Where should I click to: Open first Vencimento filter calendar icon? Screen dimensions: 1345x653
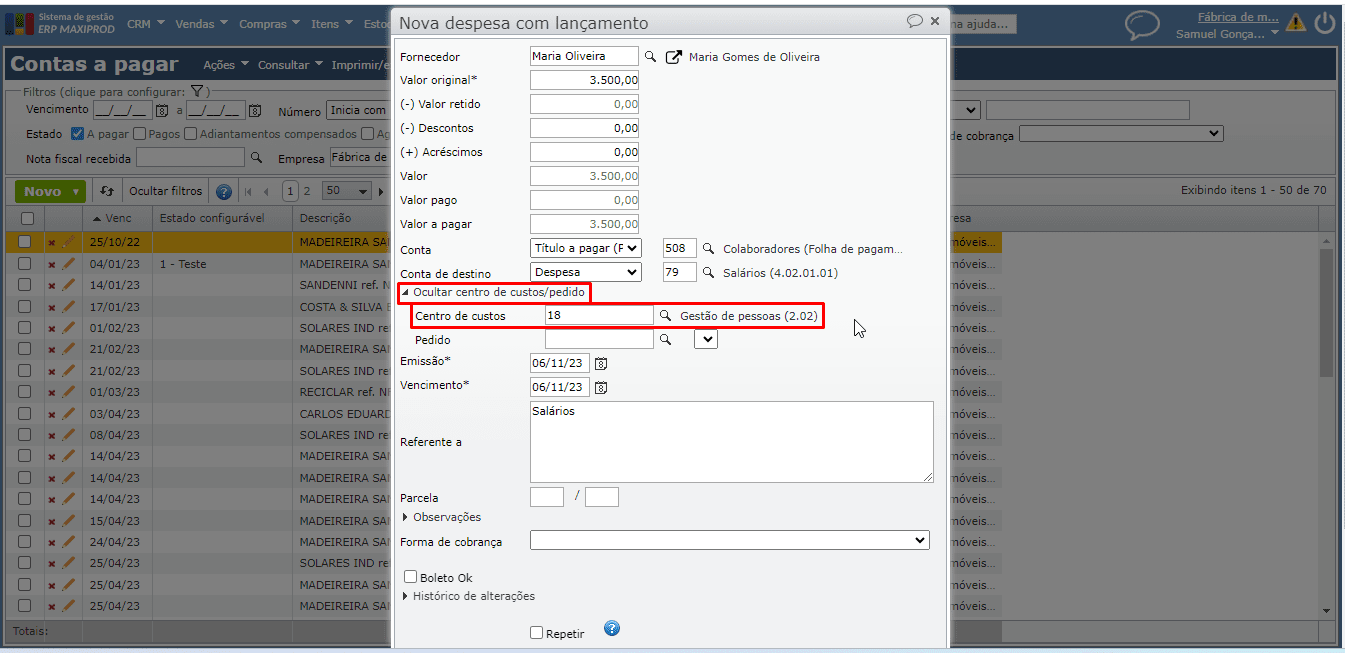163,111
